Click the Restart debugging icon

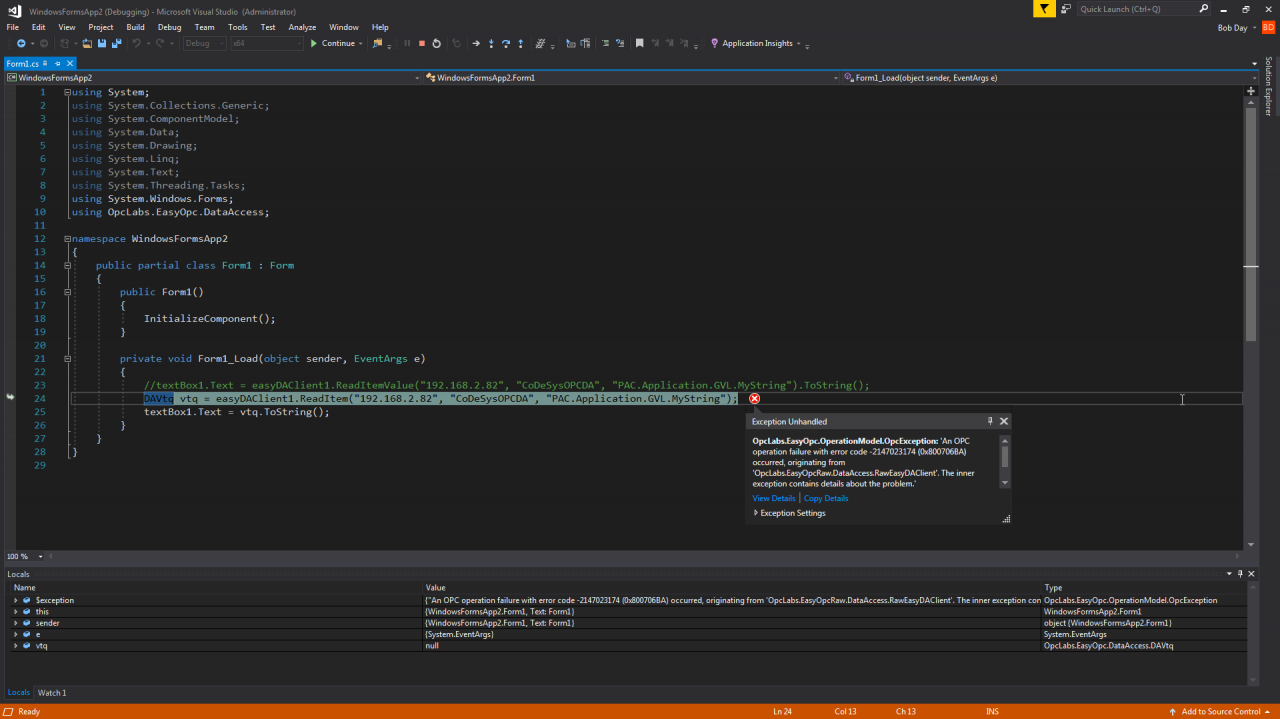click(x=436, y=44)
